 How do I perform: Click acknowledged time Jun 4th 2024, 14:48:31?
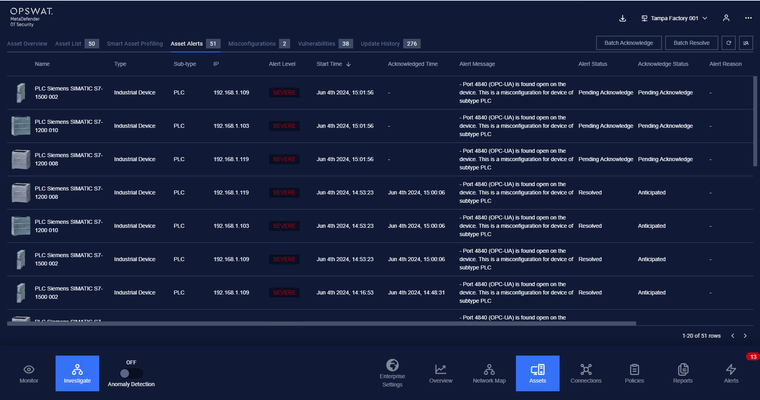coord(416,293)
